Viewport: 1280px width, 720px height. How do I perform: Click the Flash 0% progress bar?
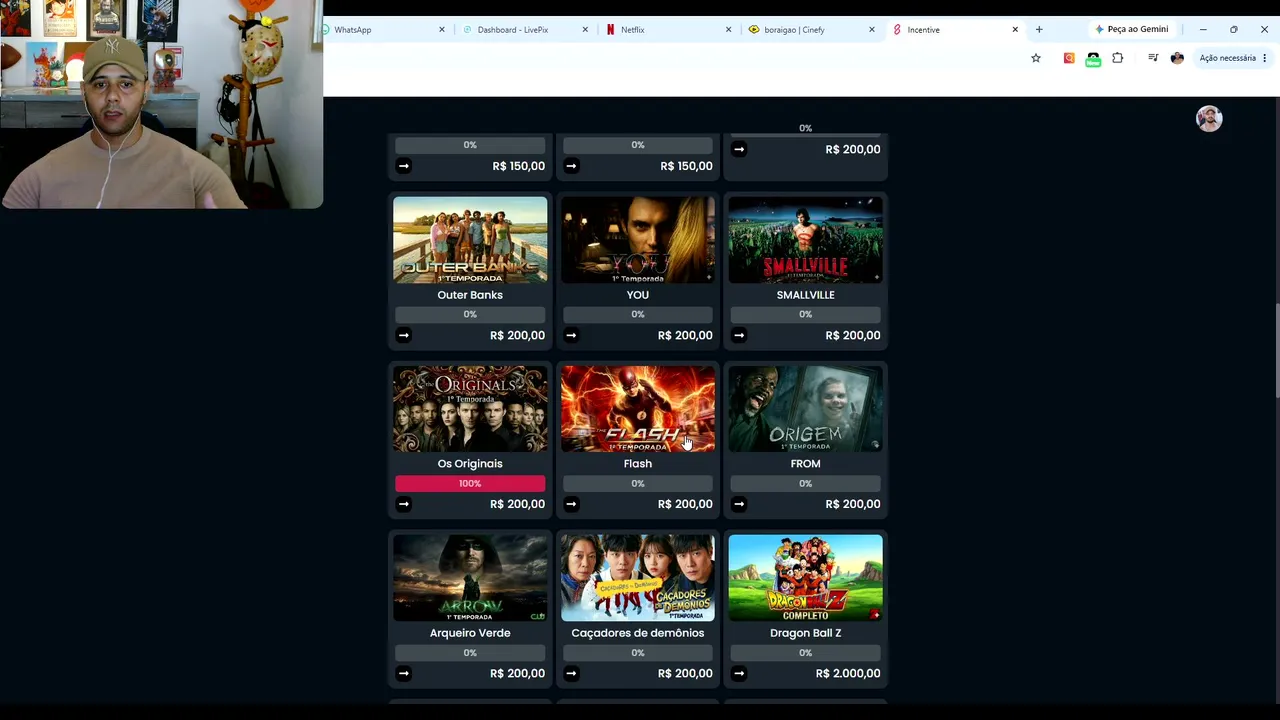coord(638,484)
